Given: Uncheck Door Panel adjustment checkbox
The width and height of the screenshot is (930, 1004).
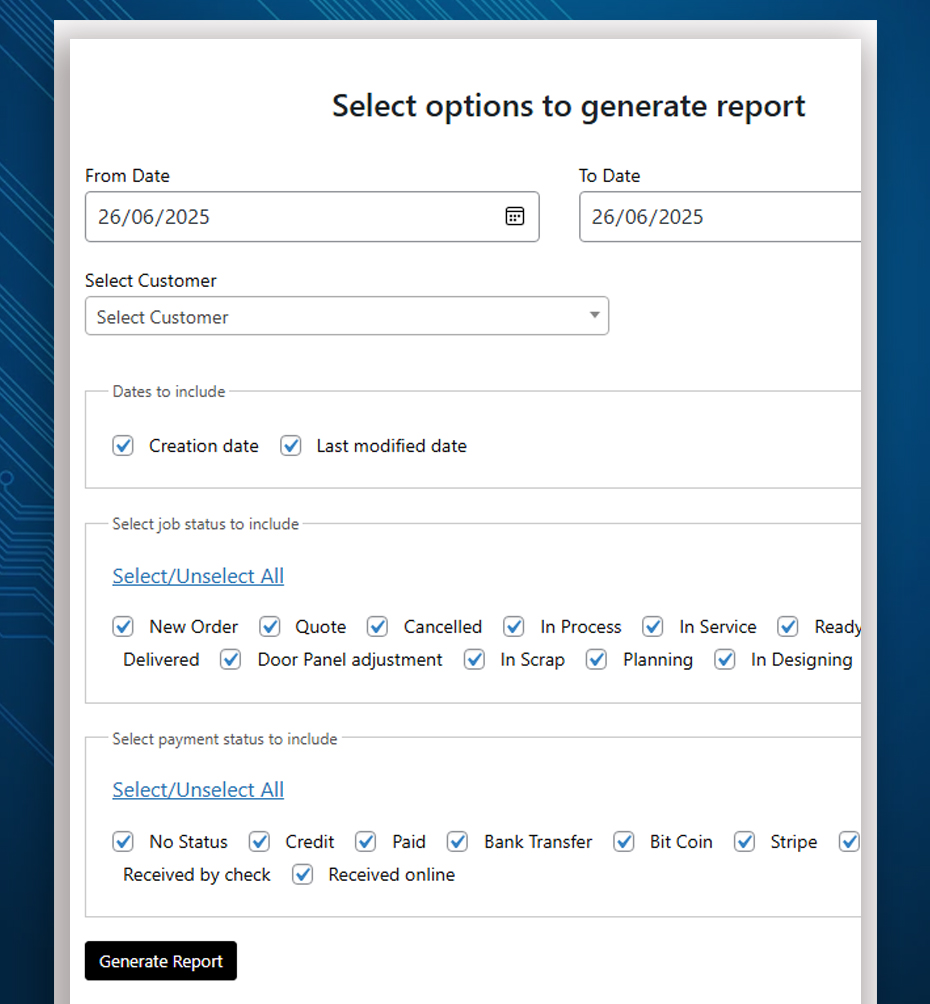Looking at the screenshot, I should click(x=231, y=660).
